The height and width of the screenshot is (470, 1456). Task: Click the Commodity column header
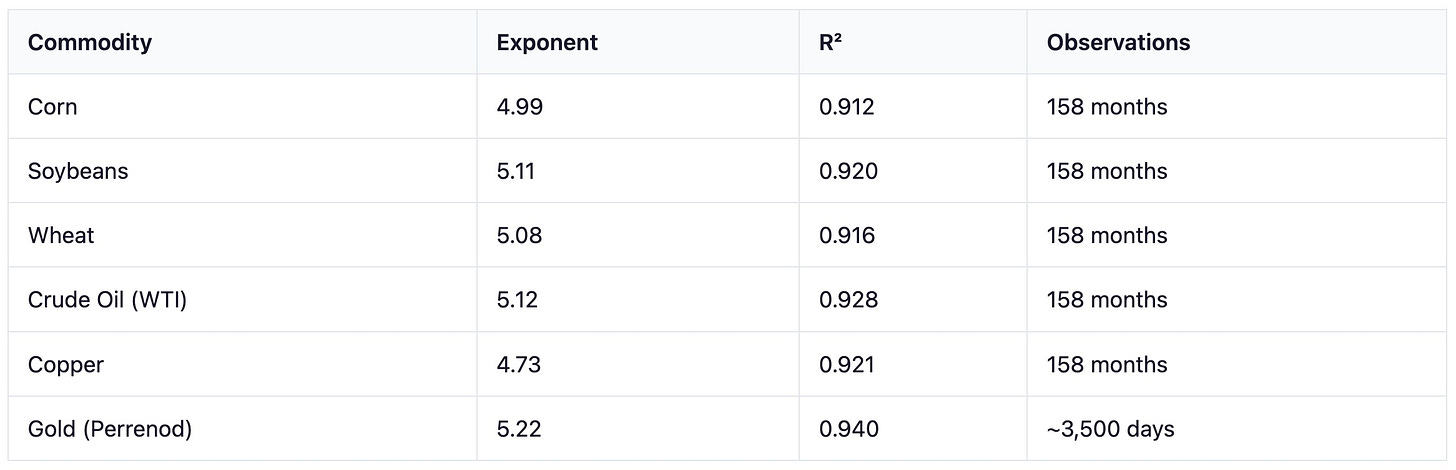pyautogui.click(x=90, y=43)
